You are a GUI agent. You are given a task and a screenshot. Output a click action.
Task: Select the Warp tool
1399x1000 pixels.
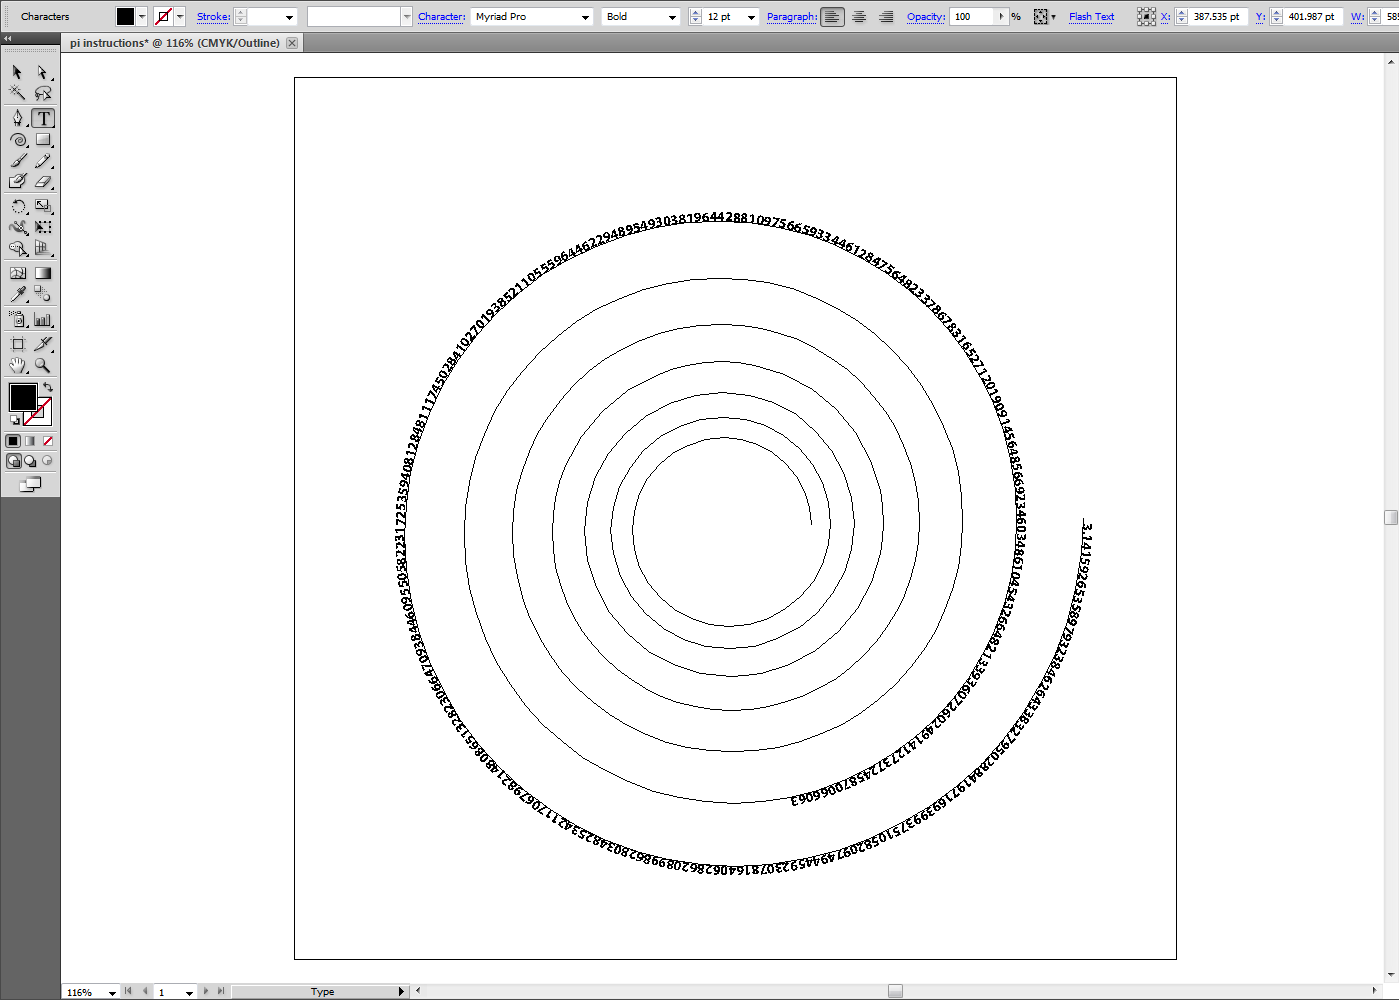point(17,227)
